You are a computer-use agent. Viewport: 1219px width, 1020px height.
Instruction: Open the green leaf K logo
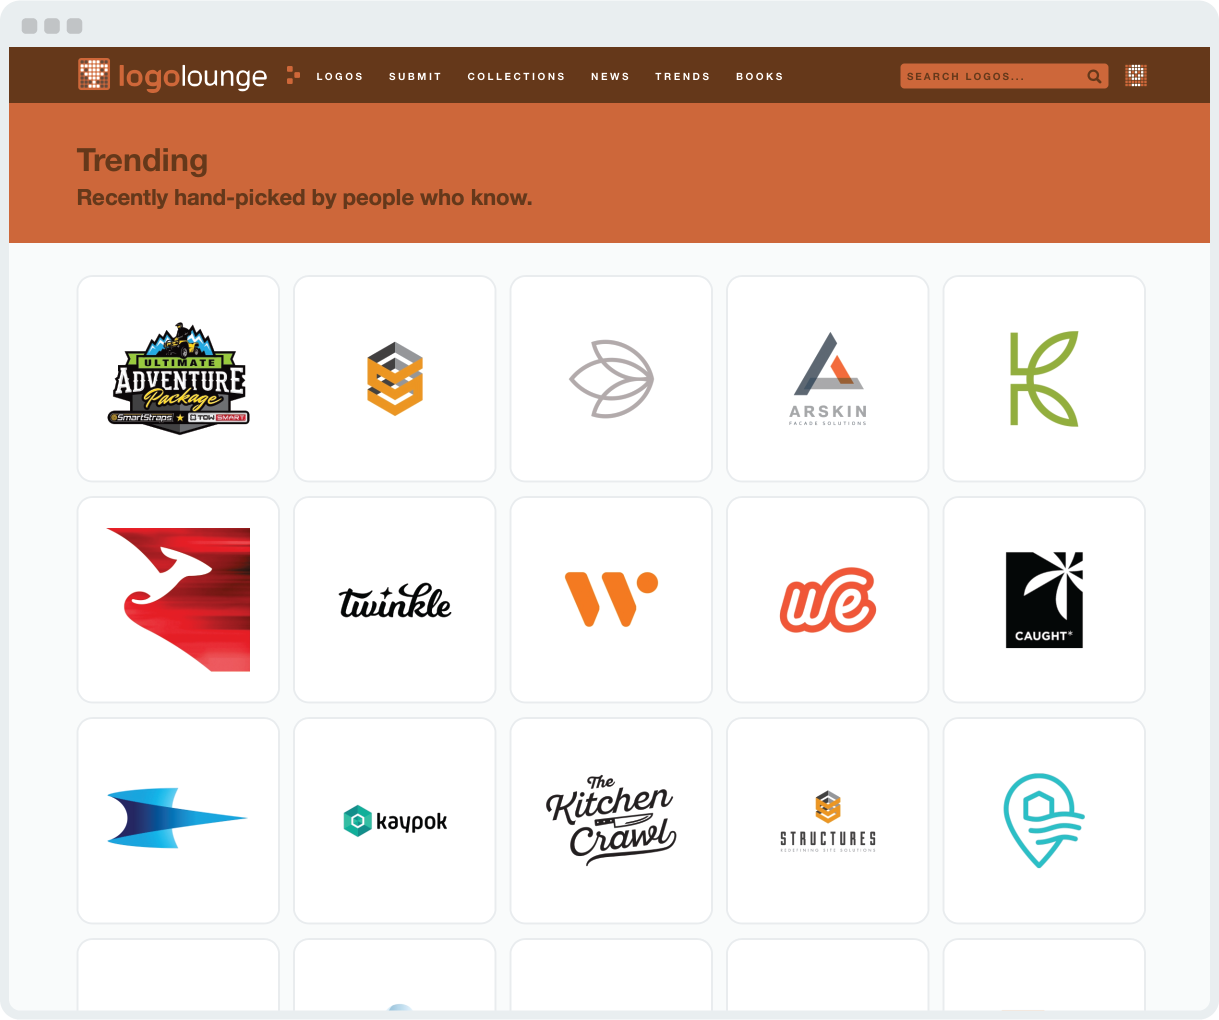click(x=1044, y=379)
